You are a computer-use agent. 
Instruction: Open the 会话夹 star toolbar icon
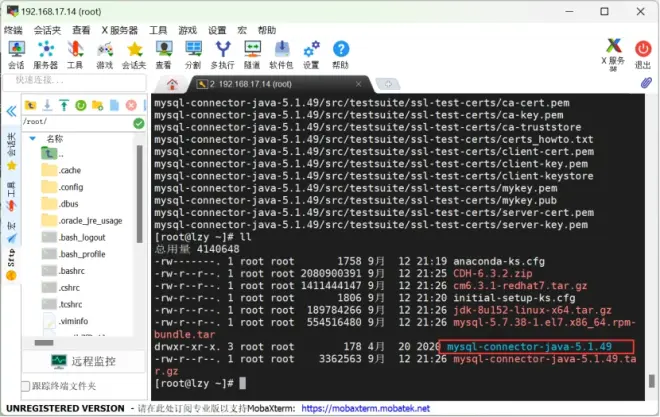[134, 55]
